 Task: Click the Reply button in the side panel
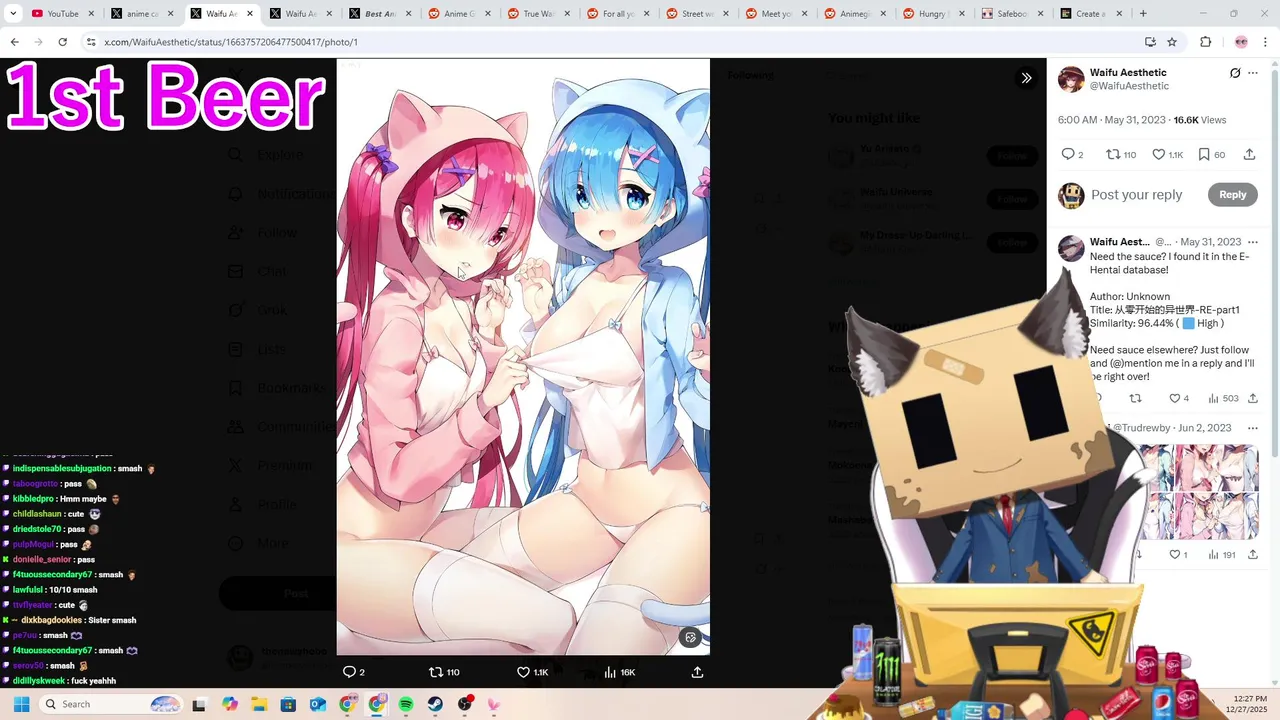[1232, 195]
